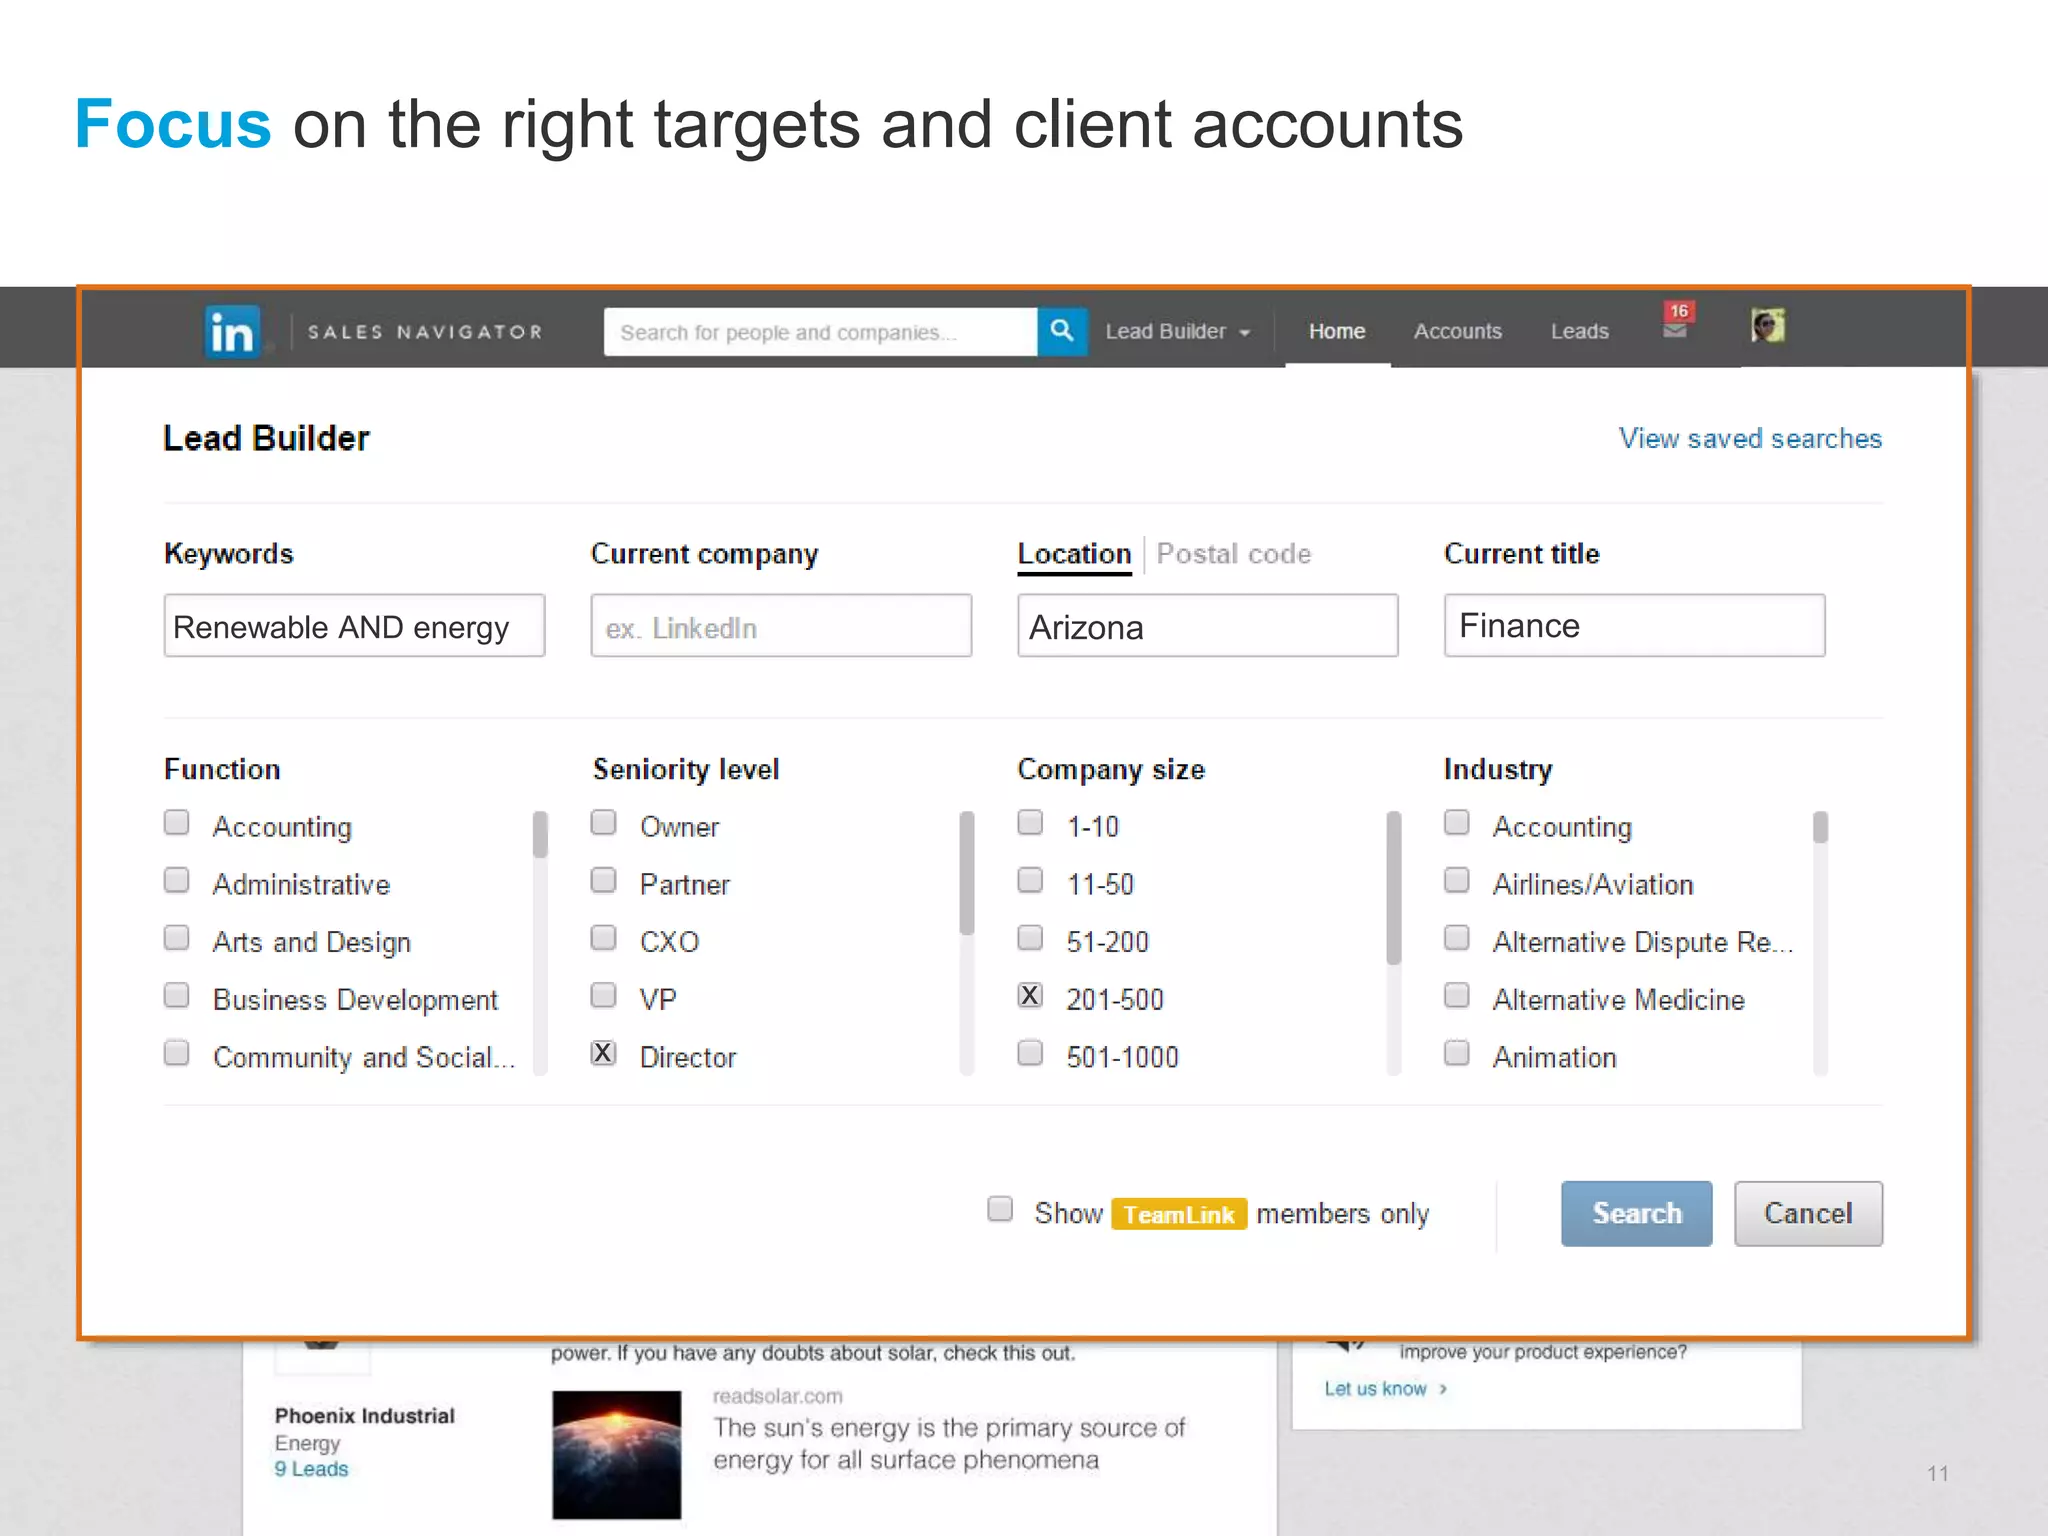
Task: Click the Let us know link
Action: pyautogui.click(x=1386, y=1389)
